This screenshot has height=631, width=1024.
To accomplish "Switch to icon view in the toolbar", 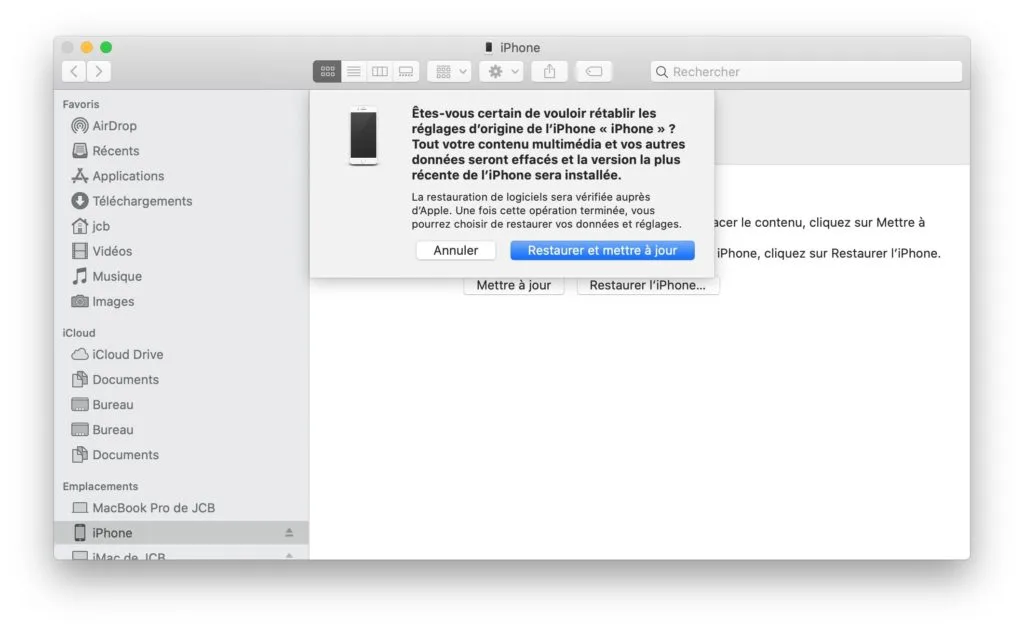I will pos(327,70).
